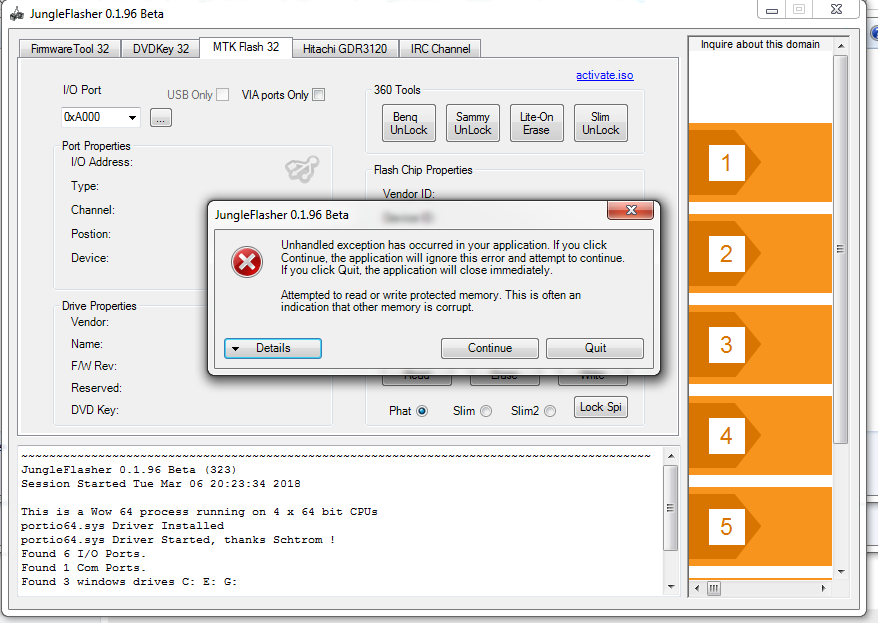Click the Sammy UnLock button
878x623 pixels.
tap(473, 123)
